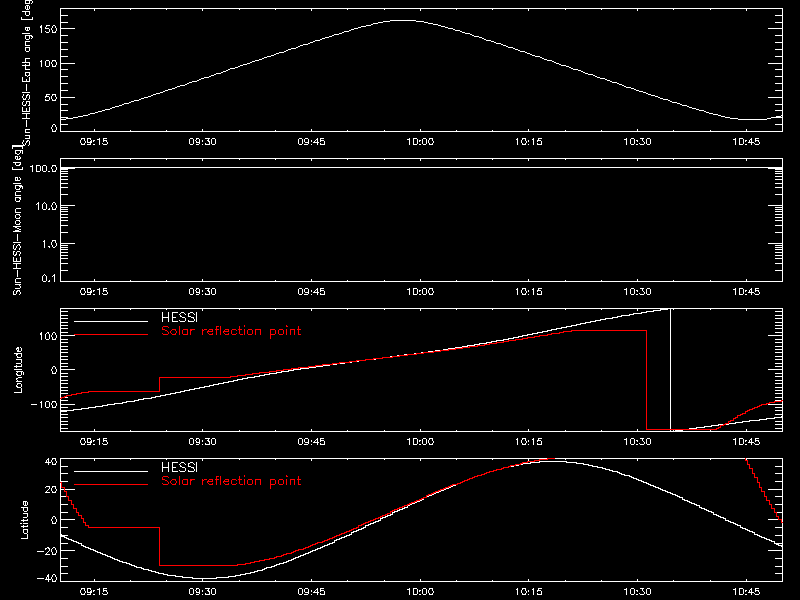Click the 100.0 tick label on Moon angle axis
This screenshot has height=600, width=800.
click(43, 169)
